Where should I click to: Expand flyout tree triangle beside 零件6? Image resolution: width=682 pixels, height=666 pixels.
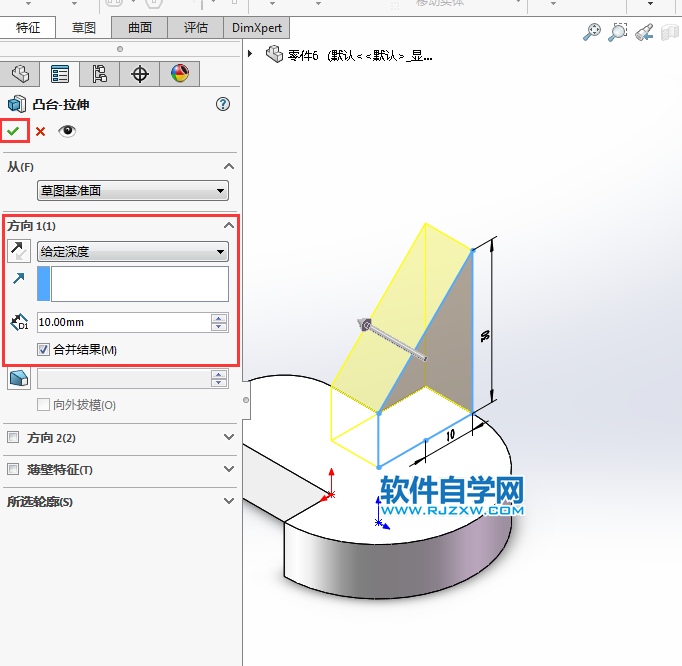[x=250, y=54]
